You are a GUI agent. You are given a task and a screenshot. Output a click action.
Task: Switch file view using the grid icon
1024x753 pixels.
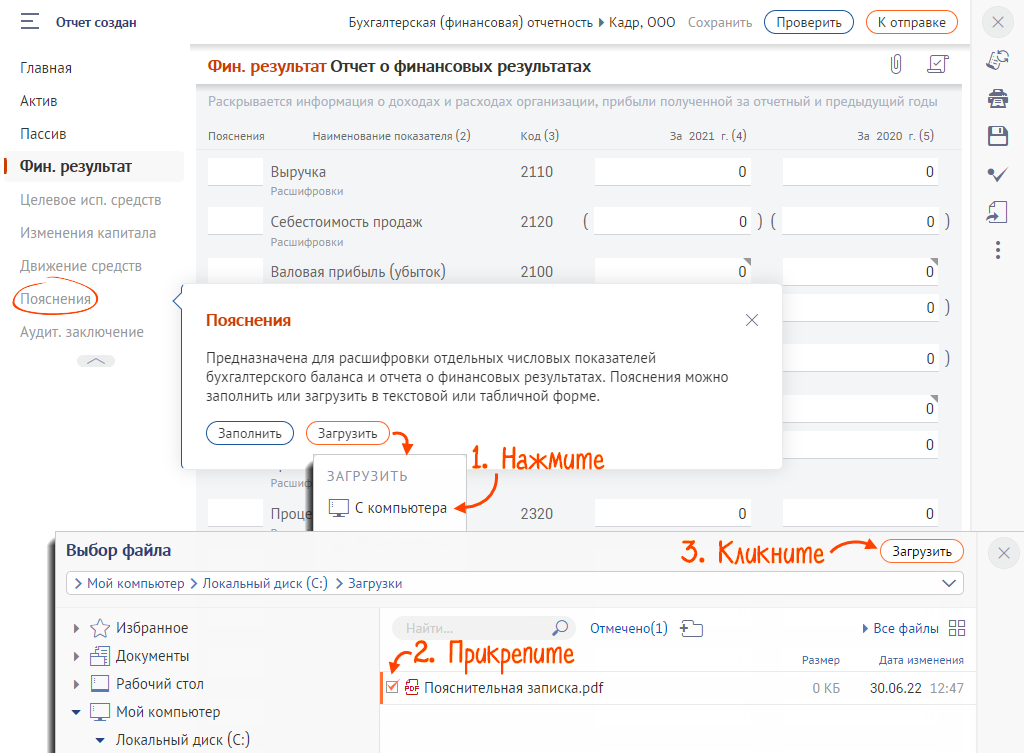pos(957,628)
